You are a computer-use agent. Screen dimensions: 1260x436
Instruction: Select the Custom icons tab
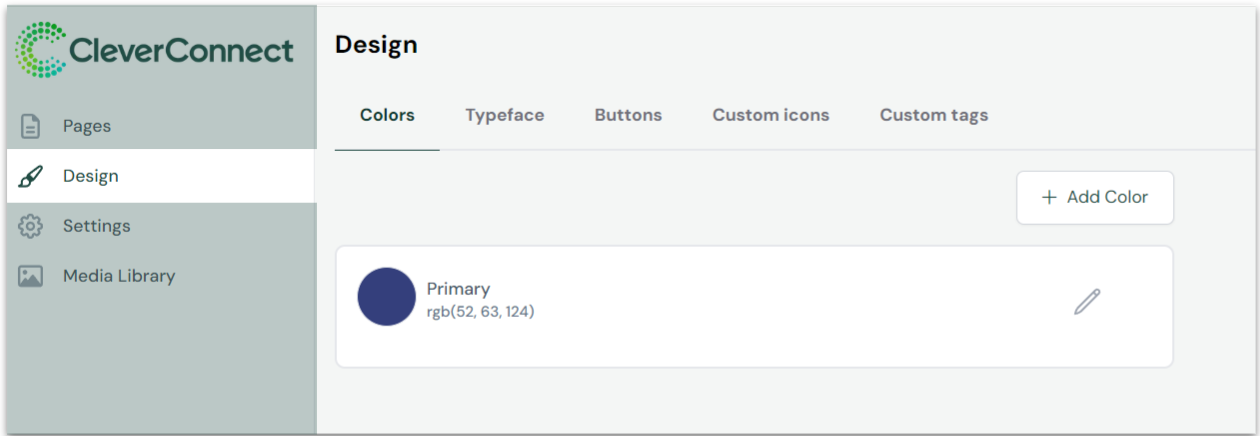(x=771, y=115)
